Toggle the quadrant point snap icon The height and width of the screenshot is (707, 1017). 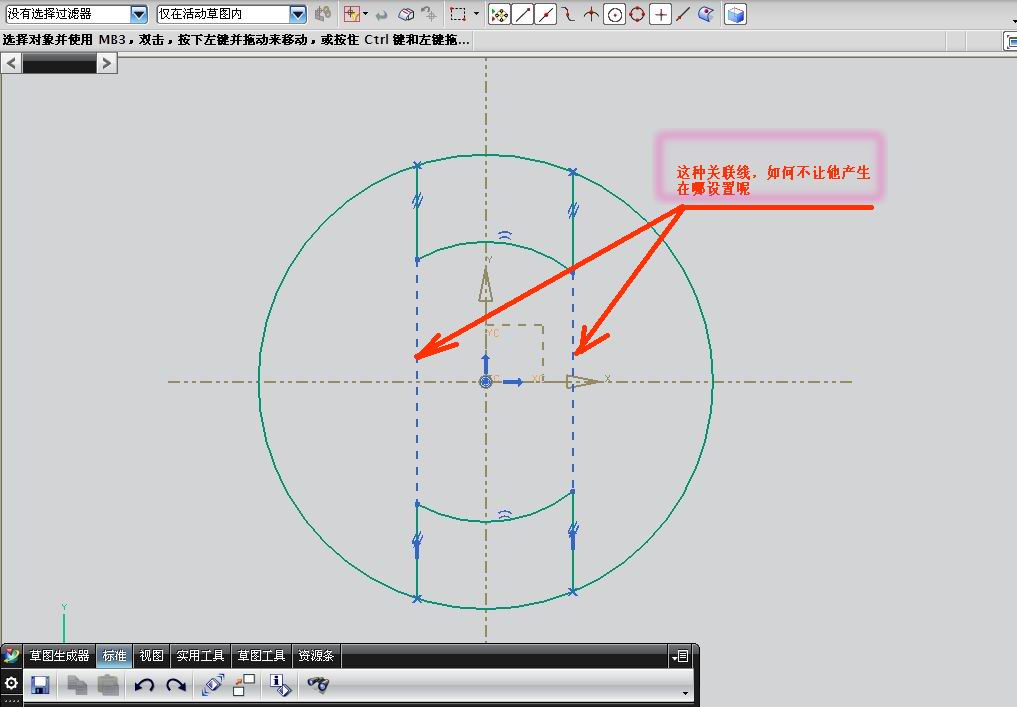pos(637,14)
